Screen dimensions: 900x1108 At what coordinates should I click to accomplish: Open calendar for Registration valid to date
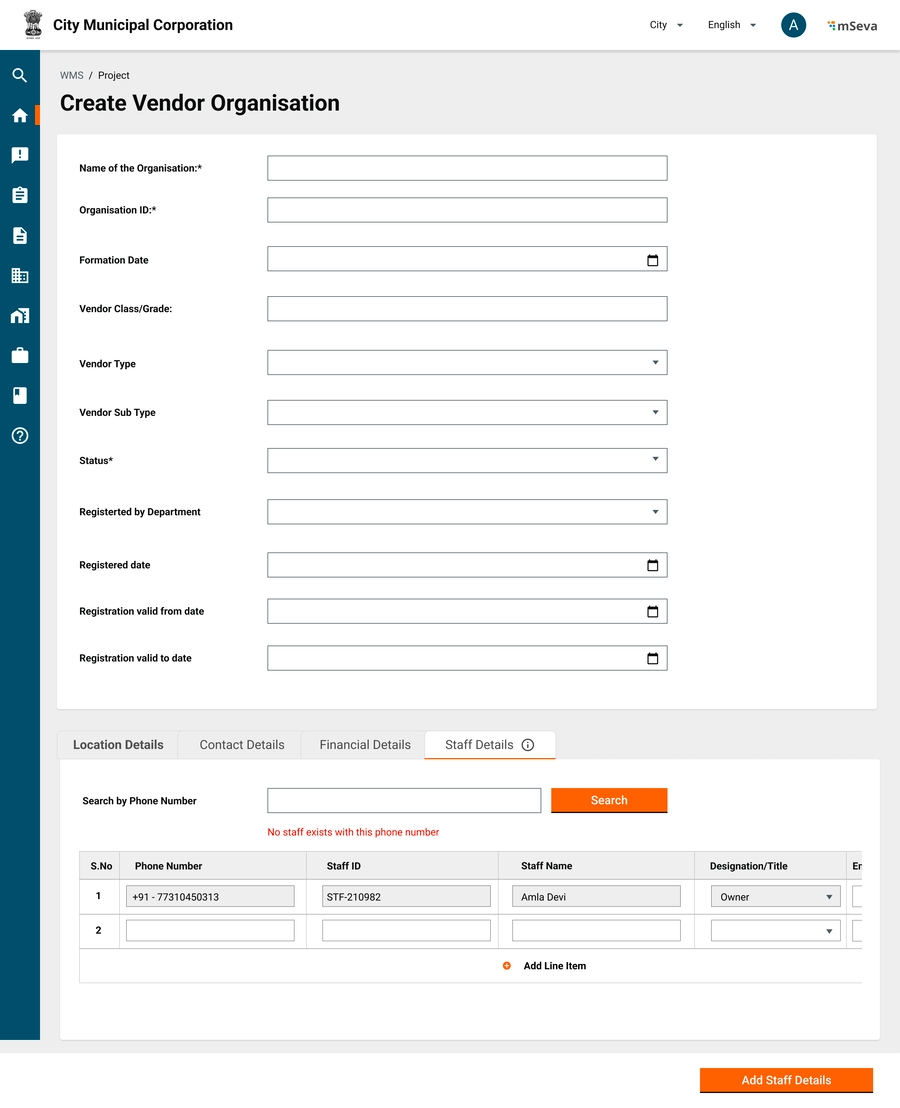pyautogui.click(x=652, y=658)
